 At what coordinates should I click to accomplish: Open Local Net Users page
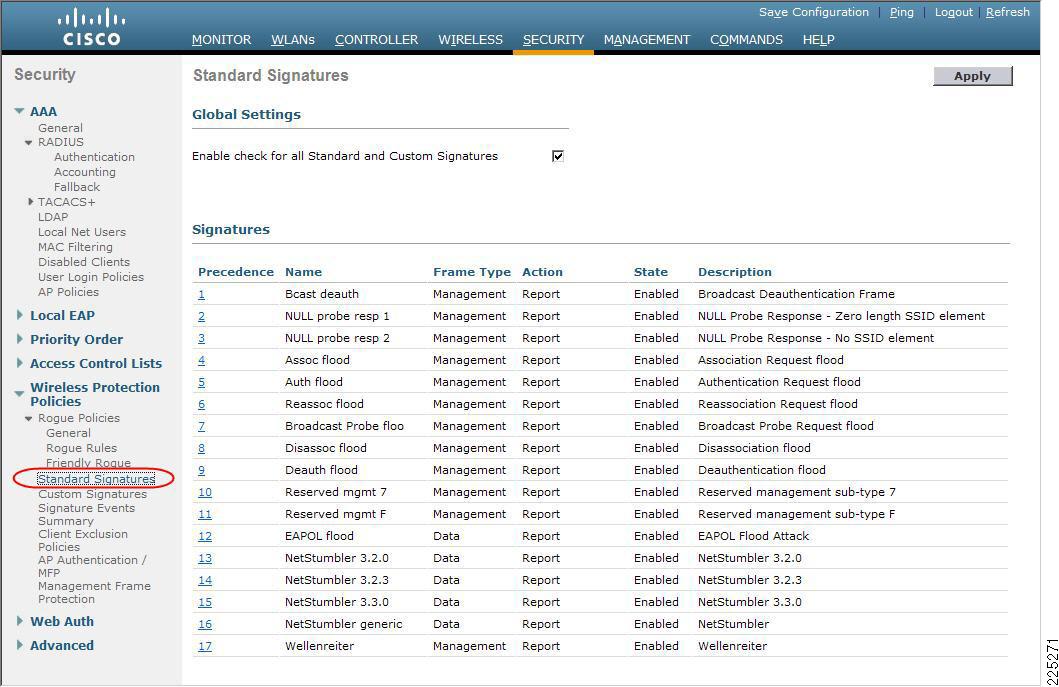82,232
